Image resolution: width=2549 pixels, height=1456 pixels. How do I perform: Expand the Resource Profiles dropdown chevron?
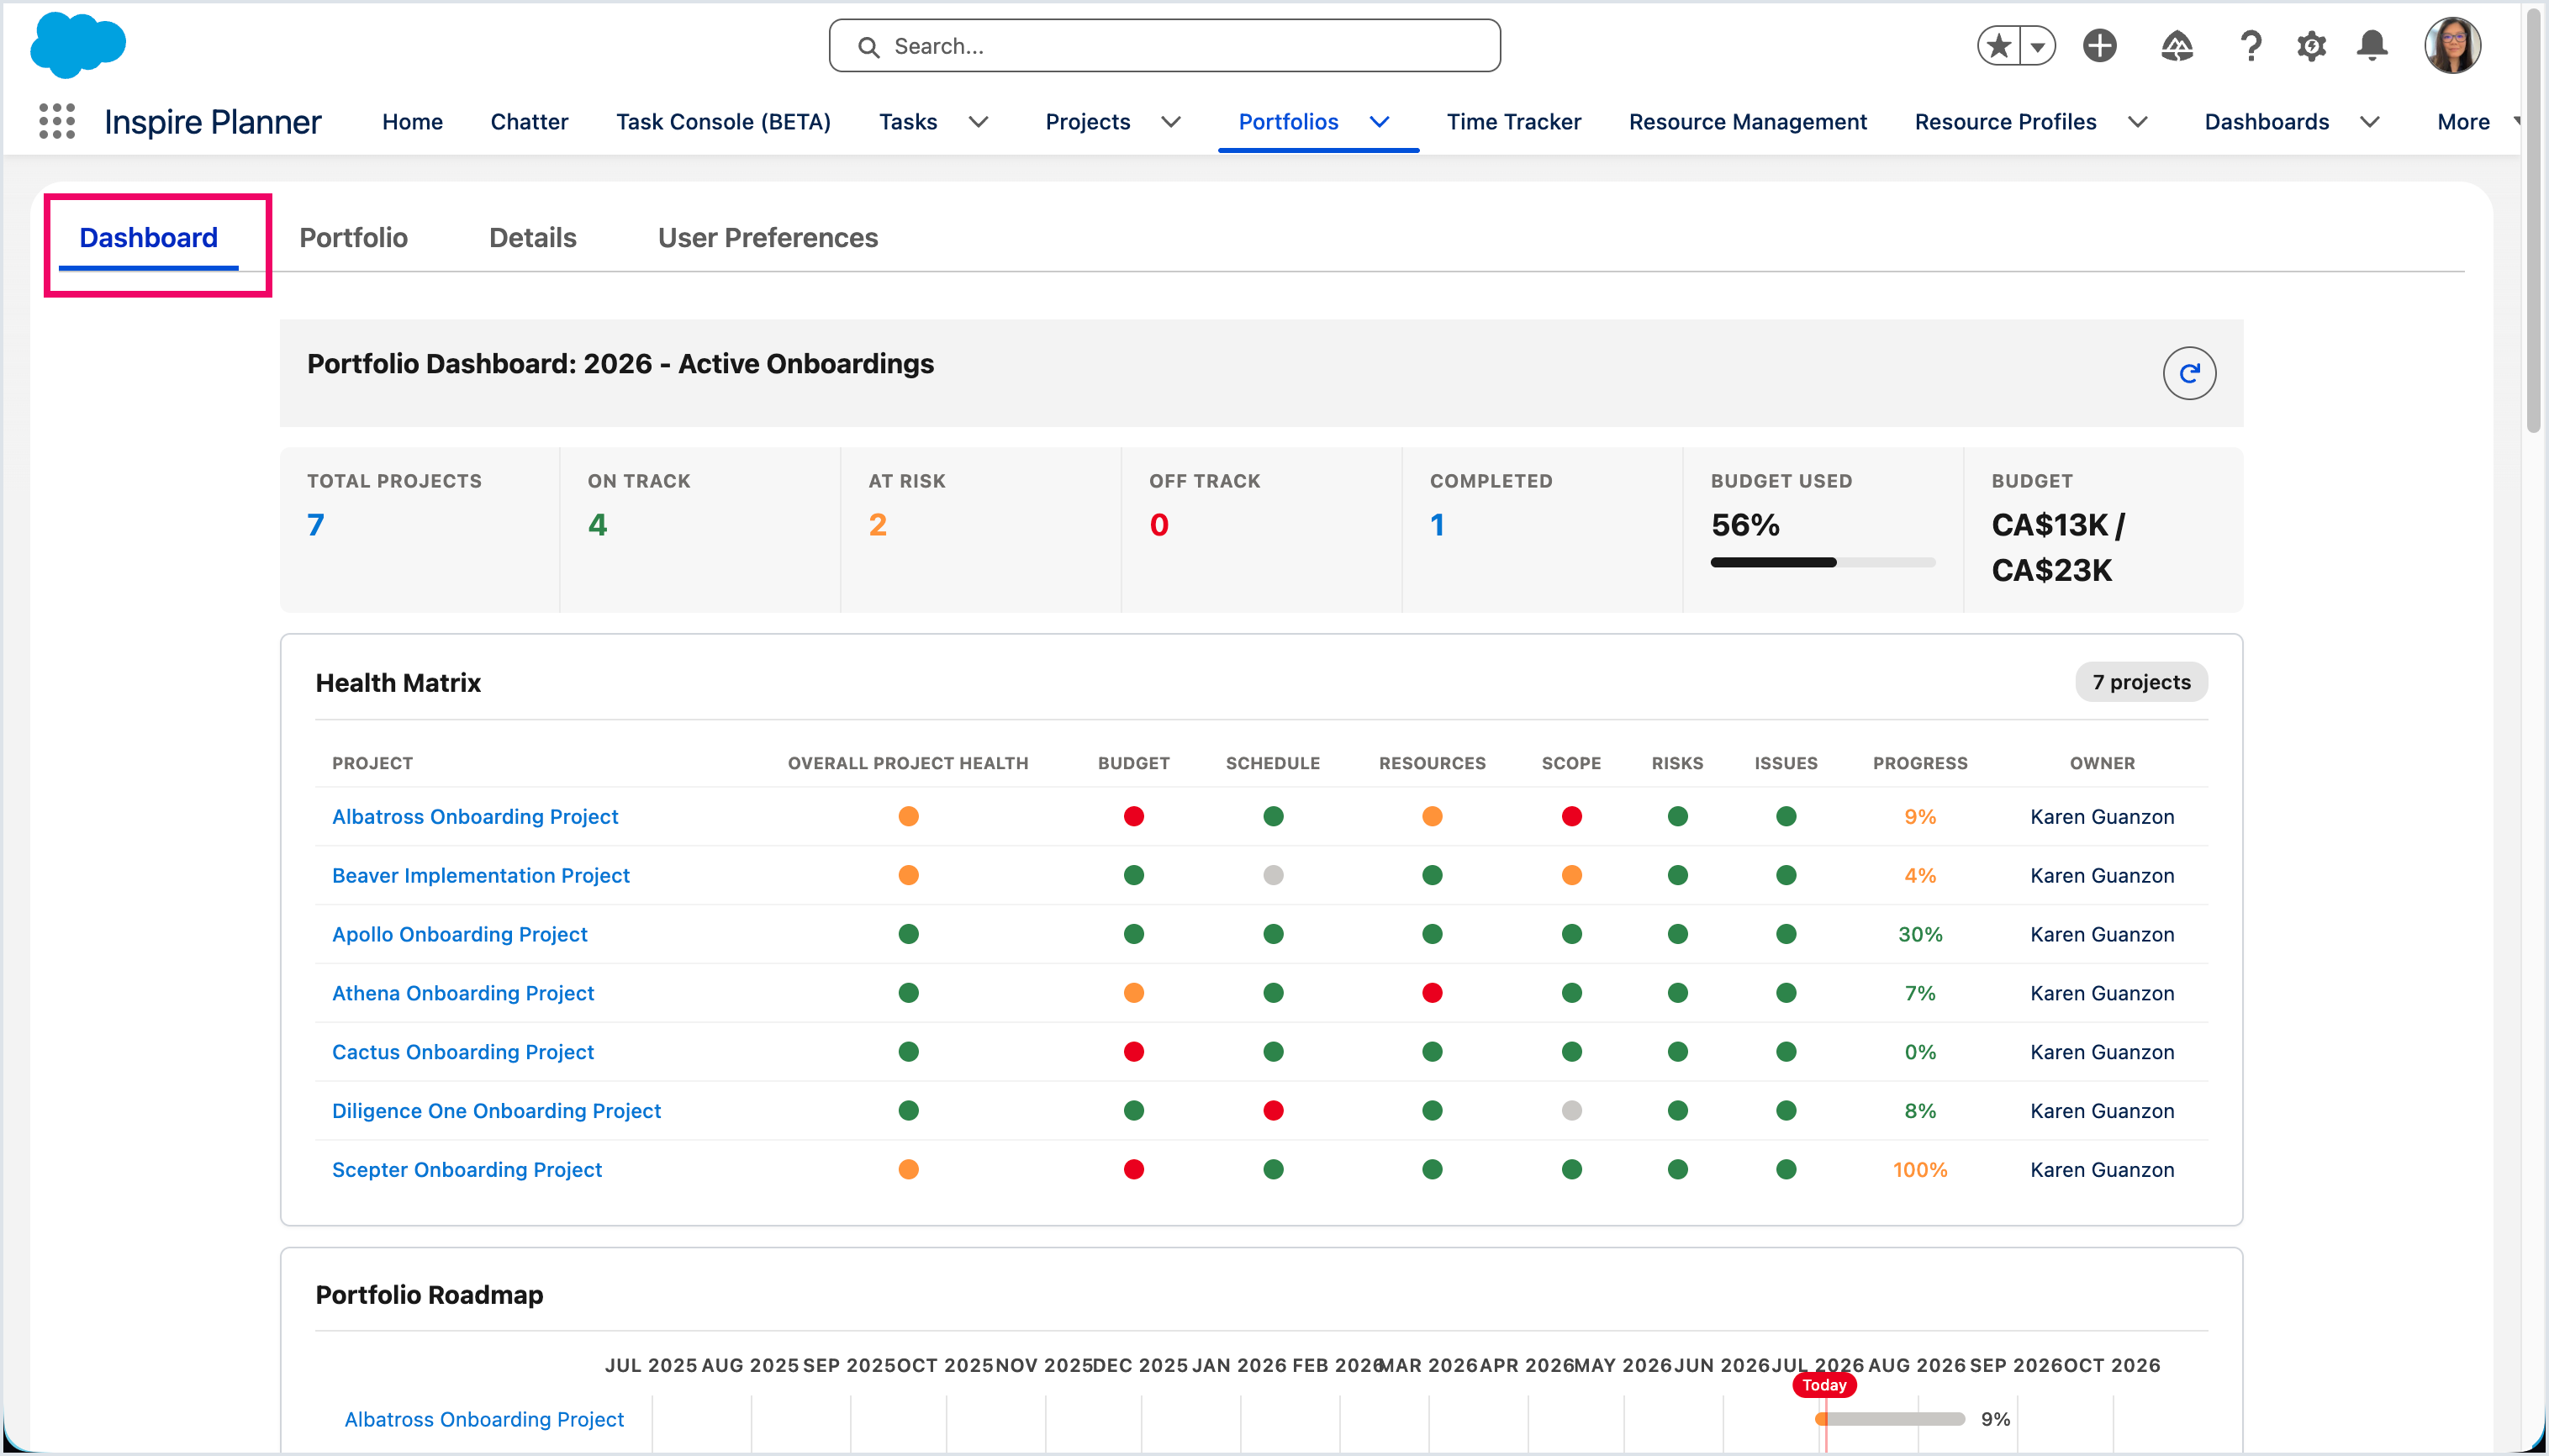point(2137,122)
